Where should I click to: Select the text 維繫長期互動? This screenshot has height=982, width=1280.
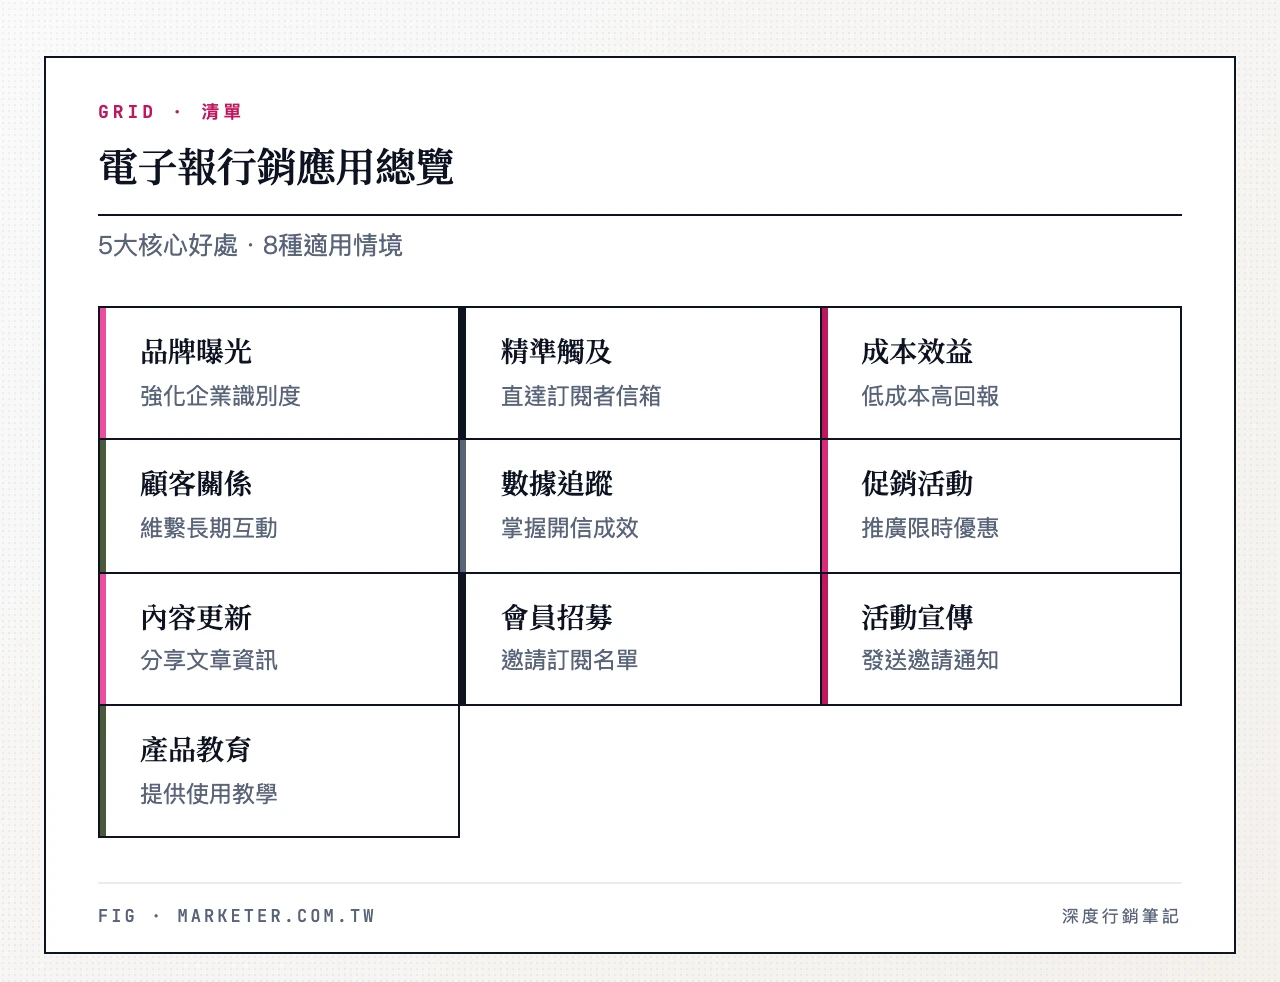click(x=209, y=528)
